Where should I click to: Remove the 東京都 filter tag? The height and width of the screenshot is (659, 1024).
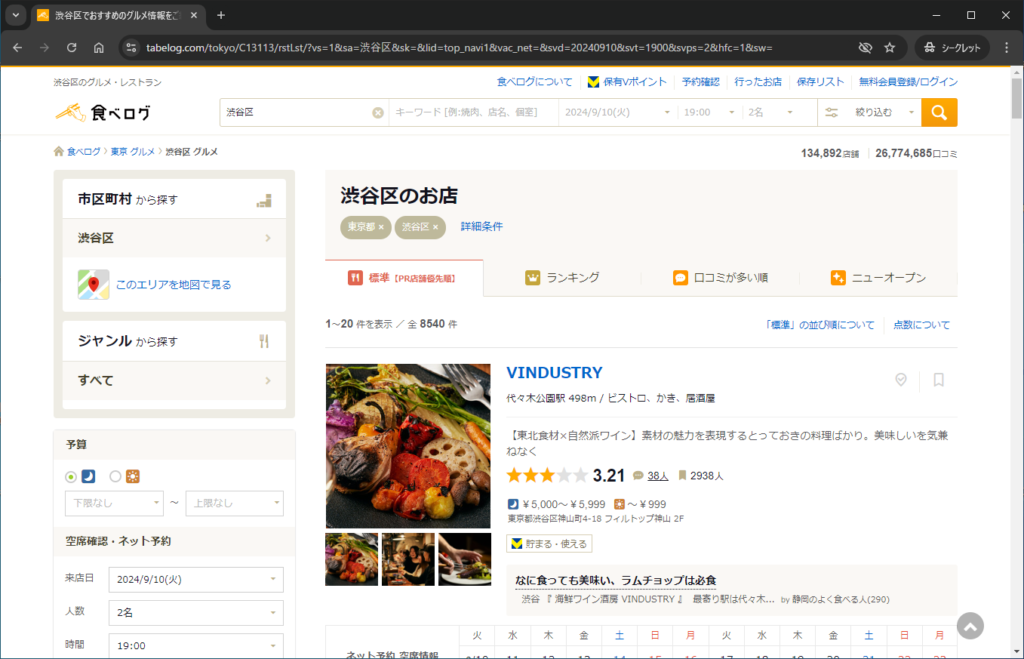pyautogui.click(x=381, y=227)
